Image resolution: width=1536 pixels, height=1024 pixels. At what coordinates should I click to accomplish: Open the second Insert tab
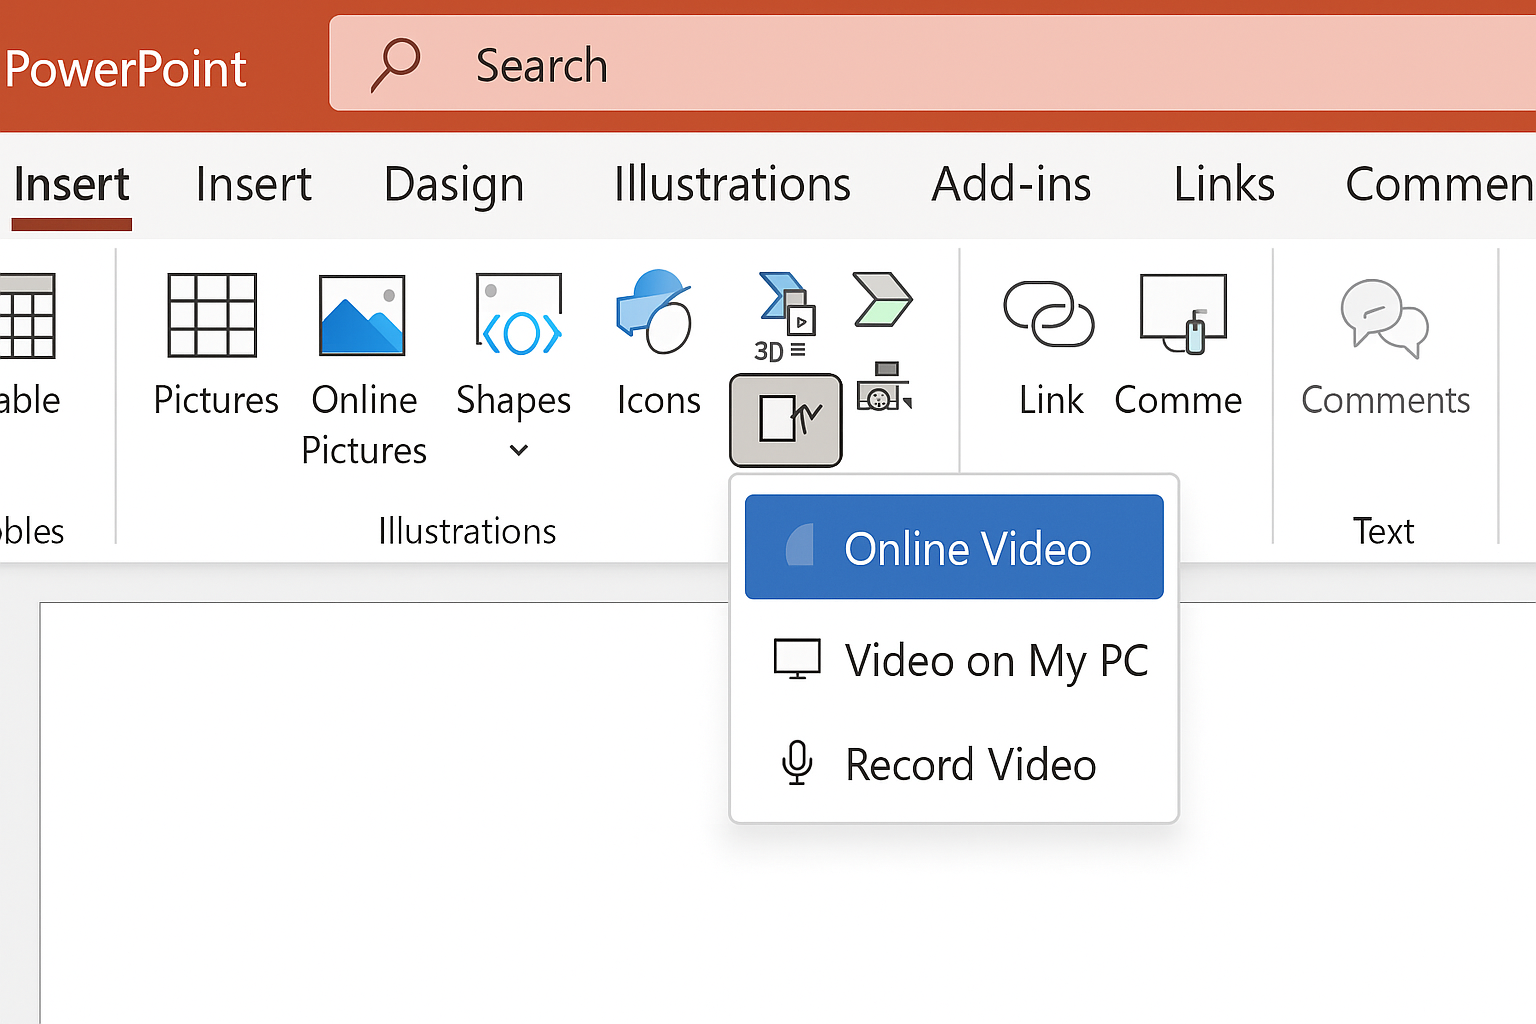click(254, 184)
